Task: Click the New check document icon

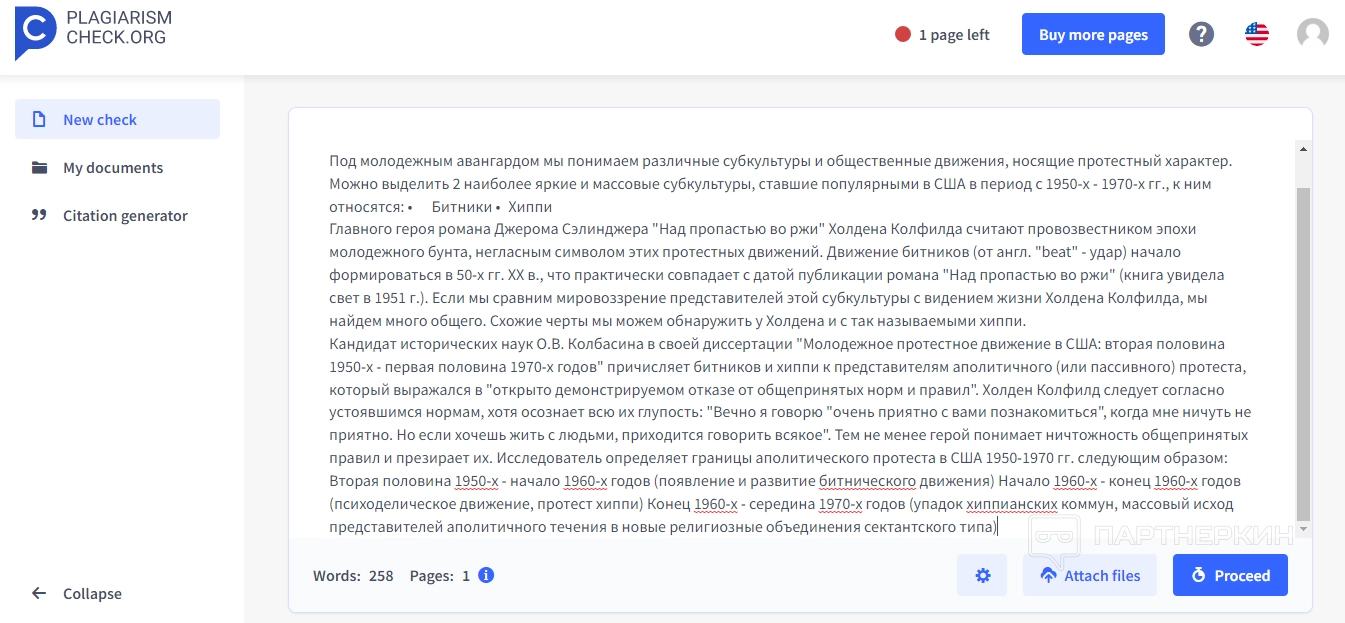Action: [x=39, y=119]
